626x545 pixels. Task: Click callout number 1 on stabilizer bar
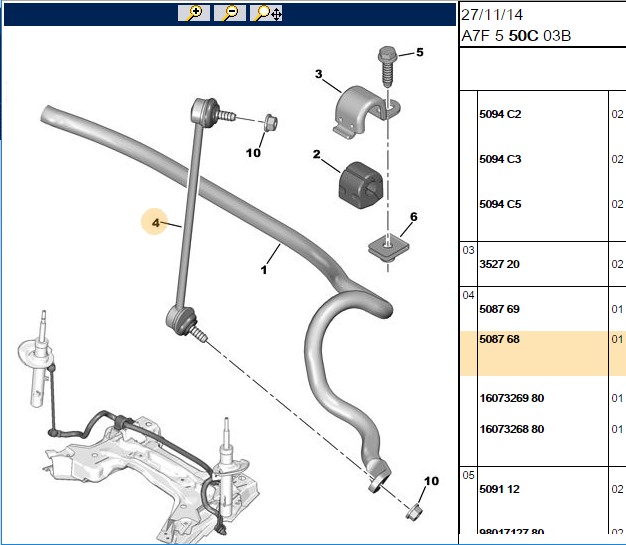coord(263,270)
